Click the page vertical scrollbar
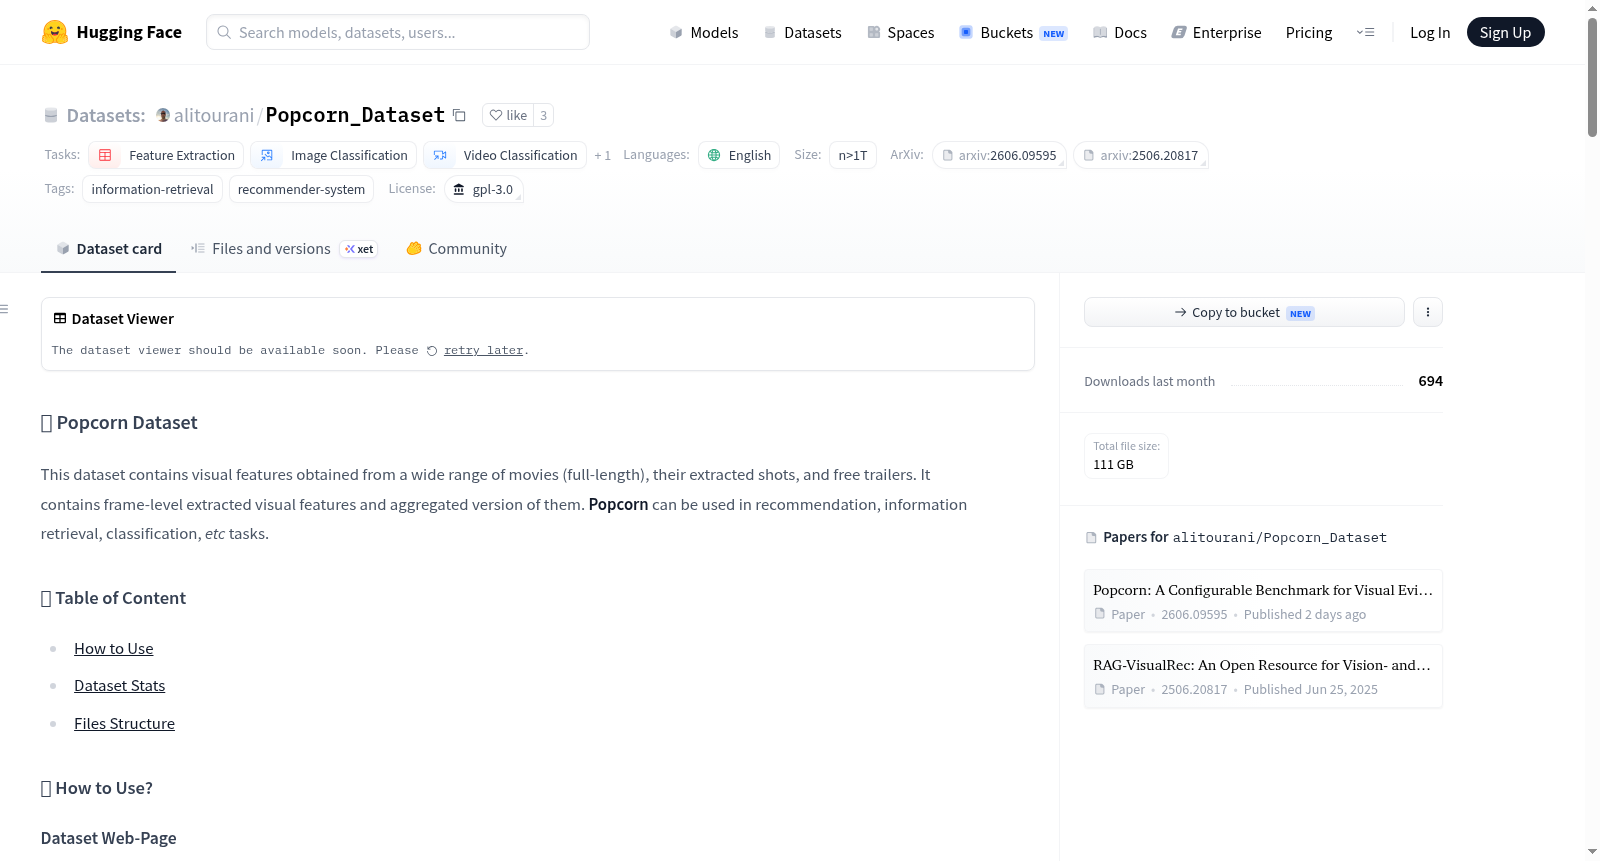Viewport: 1600px width, 861px height. (x=1592, y=76)
